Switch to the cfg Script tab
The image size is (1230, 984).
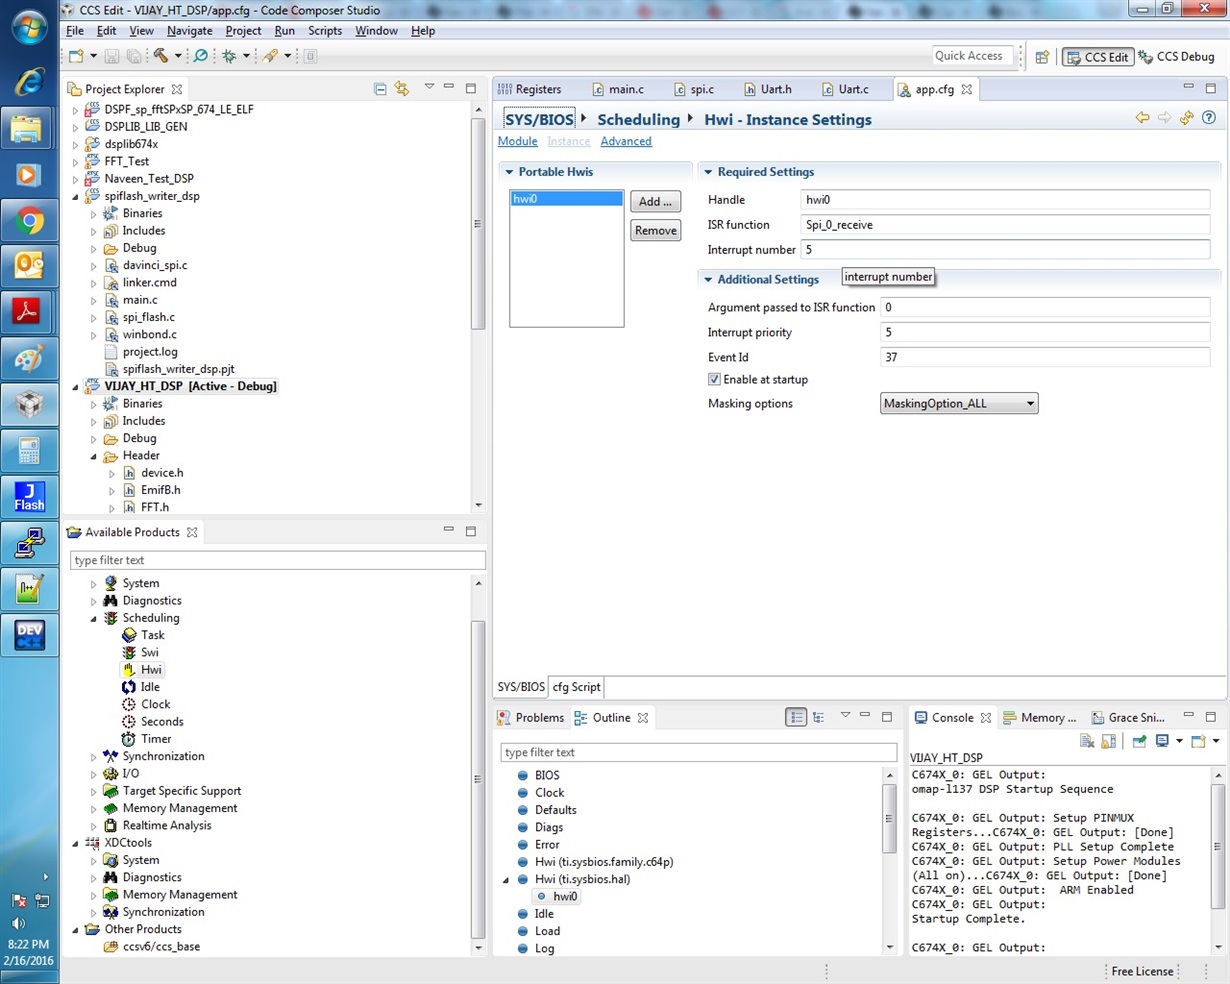point(577,687)
